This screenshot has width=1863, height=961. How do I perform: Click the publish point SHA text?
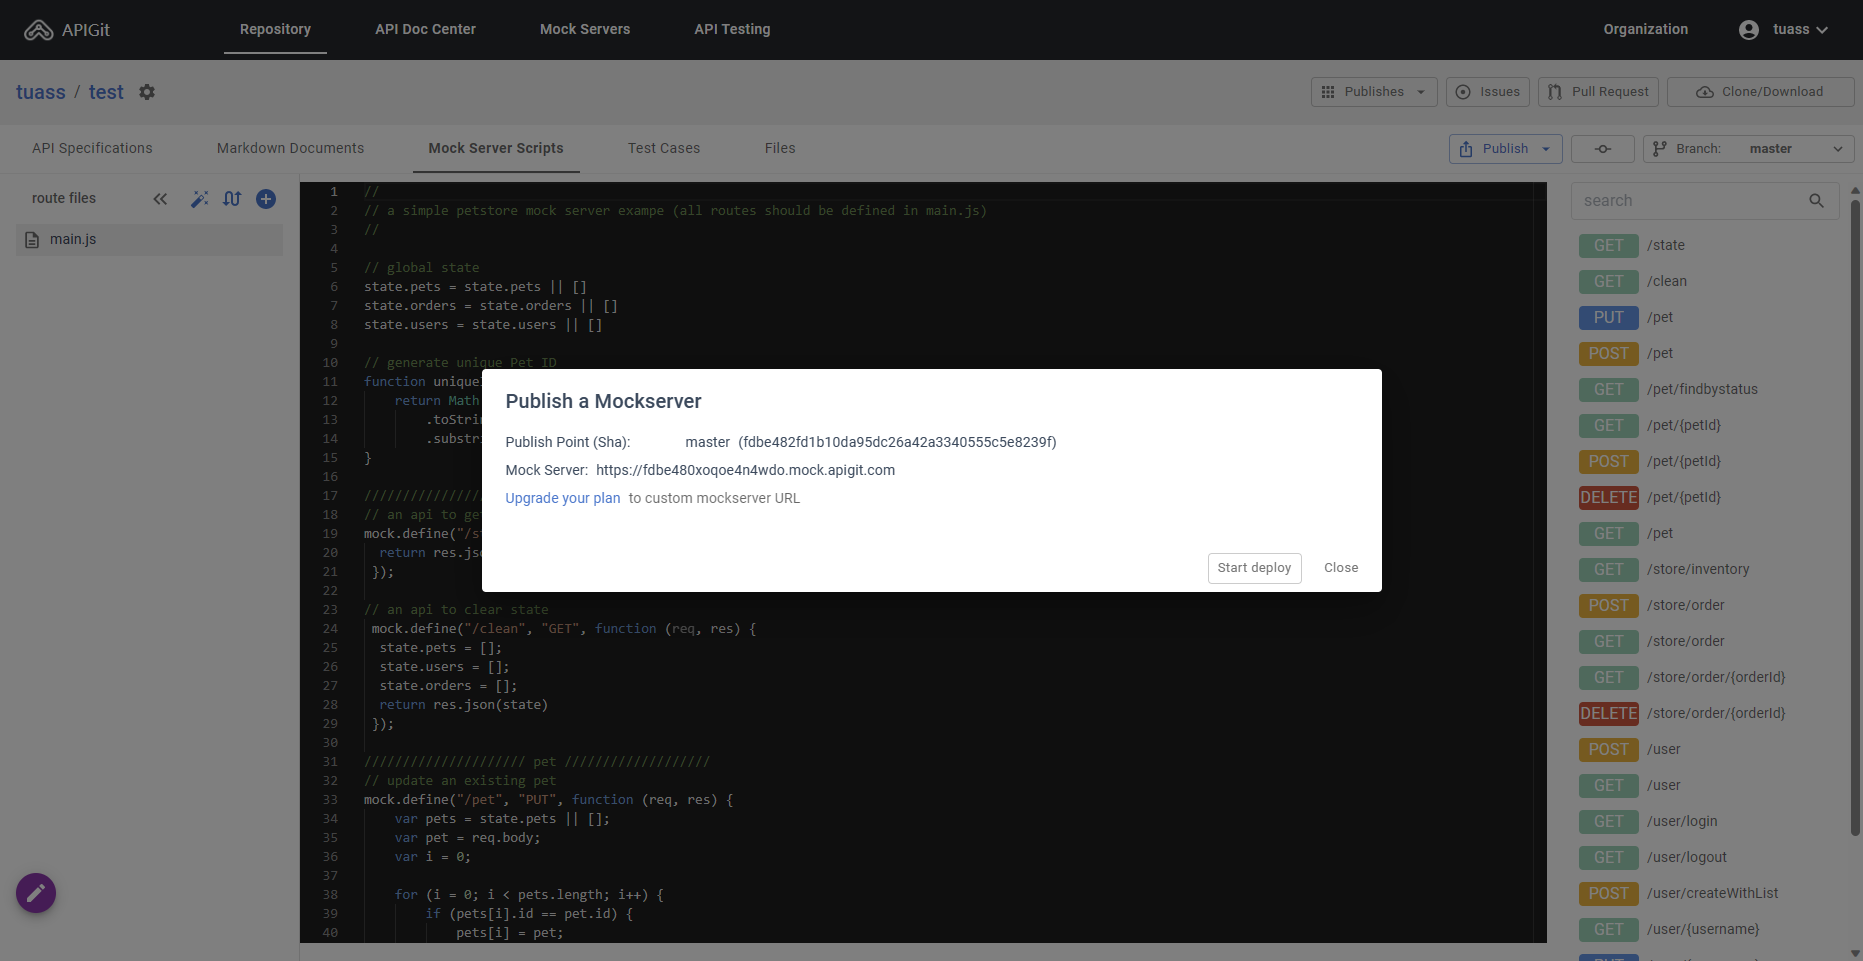(897, 443)
